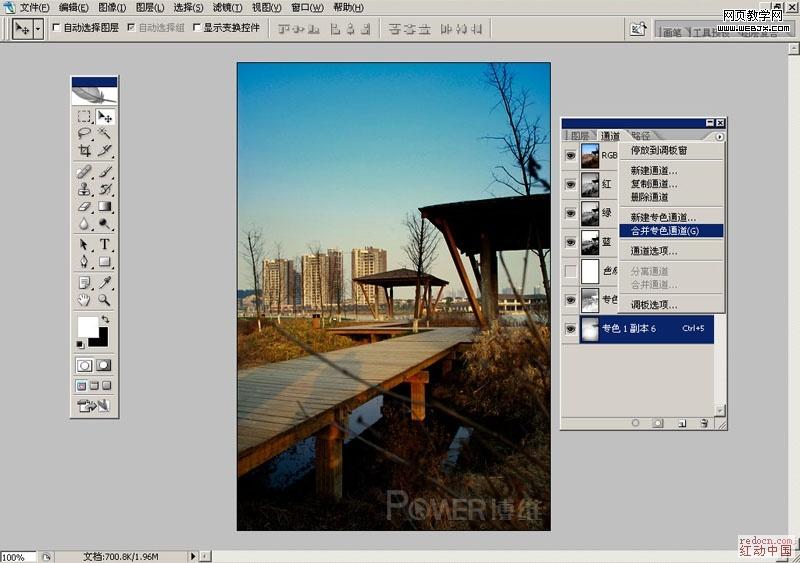Select the Lasso tool
Viewport: 800px width, 563px height.
tap(84, 134)
